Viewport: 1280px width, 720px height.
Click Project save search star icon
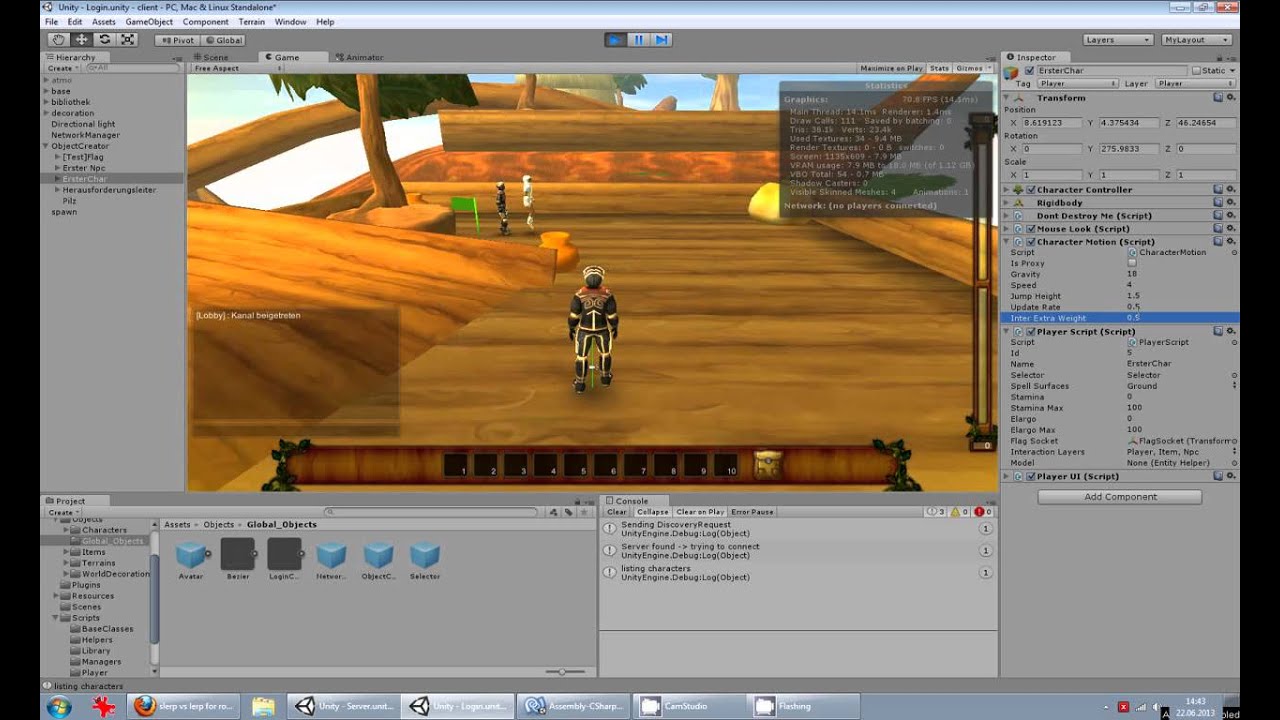pos(584,512)
